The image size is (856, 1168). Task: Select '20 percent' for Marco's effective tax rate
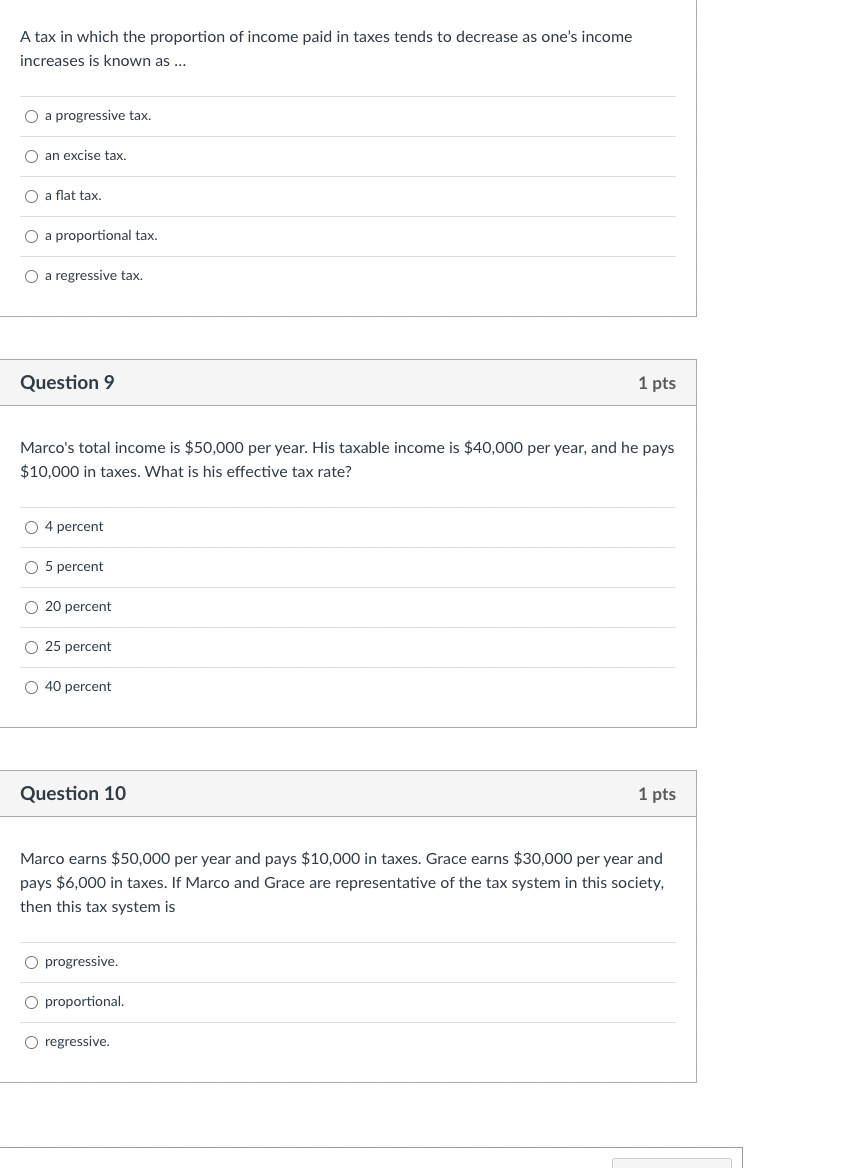click(31, 607)
